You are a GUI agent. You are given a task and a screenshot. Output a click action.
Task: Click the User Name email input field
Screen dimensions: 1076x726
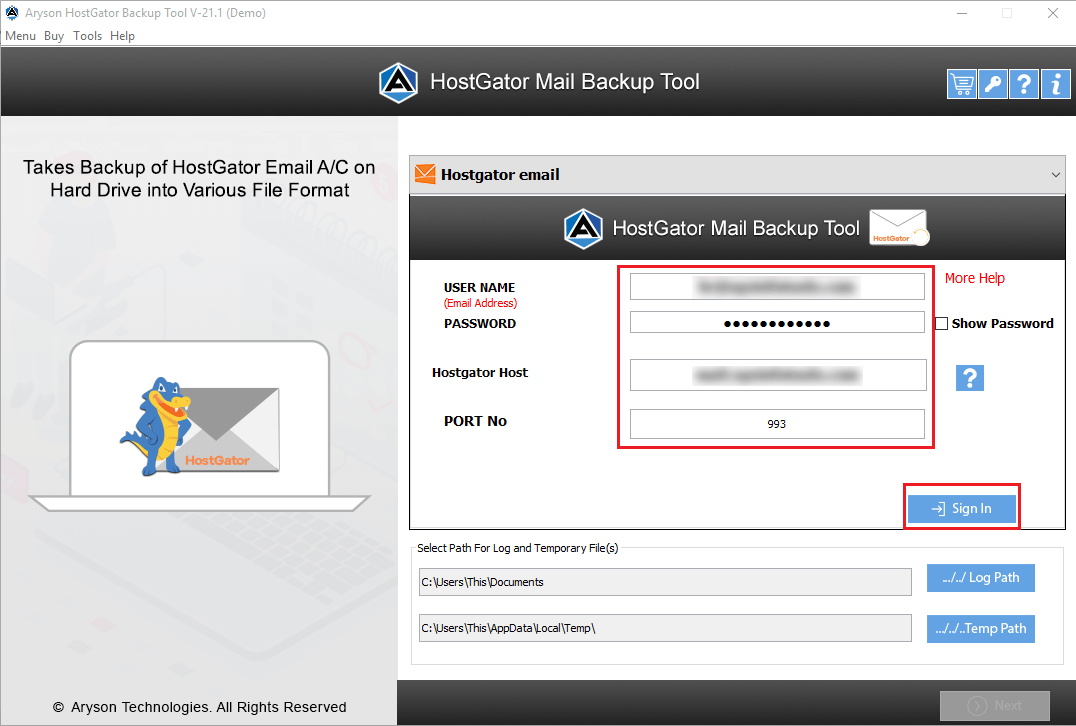777,287
